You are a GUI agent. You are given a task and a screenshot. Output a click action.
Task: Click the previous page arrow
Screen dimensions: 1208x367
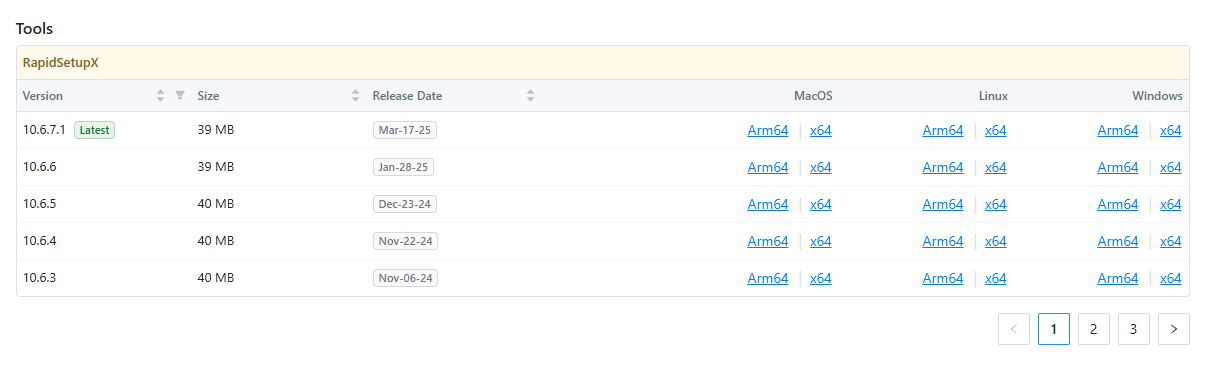[1013, 329]
